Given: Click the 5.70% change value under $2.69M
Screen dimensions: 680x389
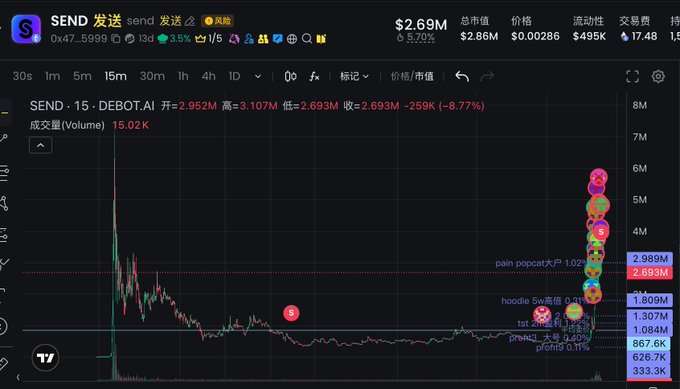Looking at the screenshot, I should point(420,38).
